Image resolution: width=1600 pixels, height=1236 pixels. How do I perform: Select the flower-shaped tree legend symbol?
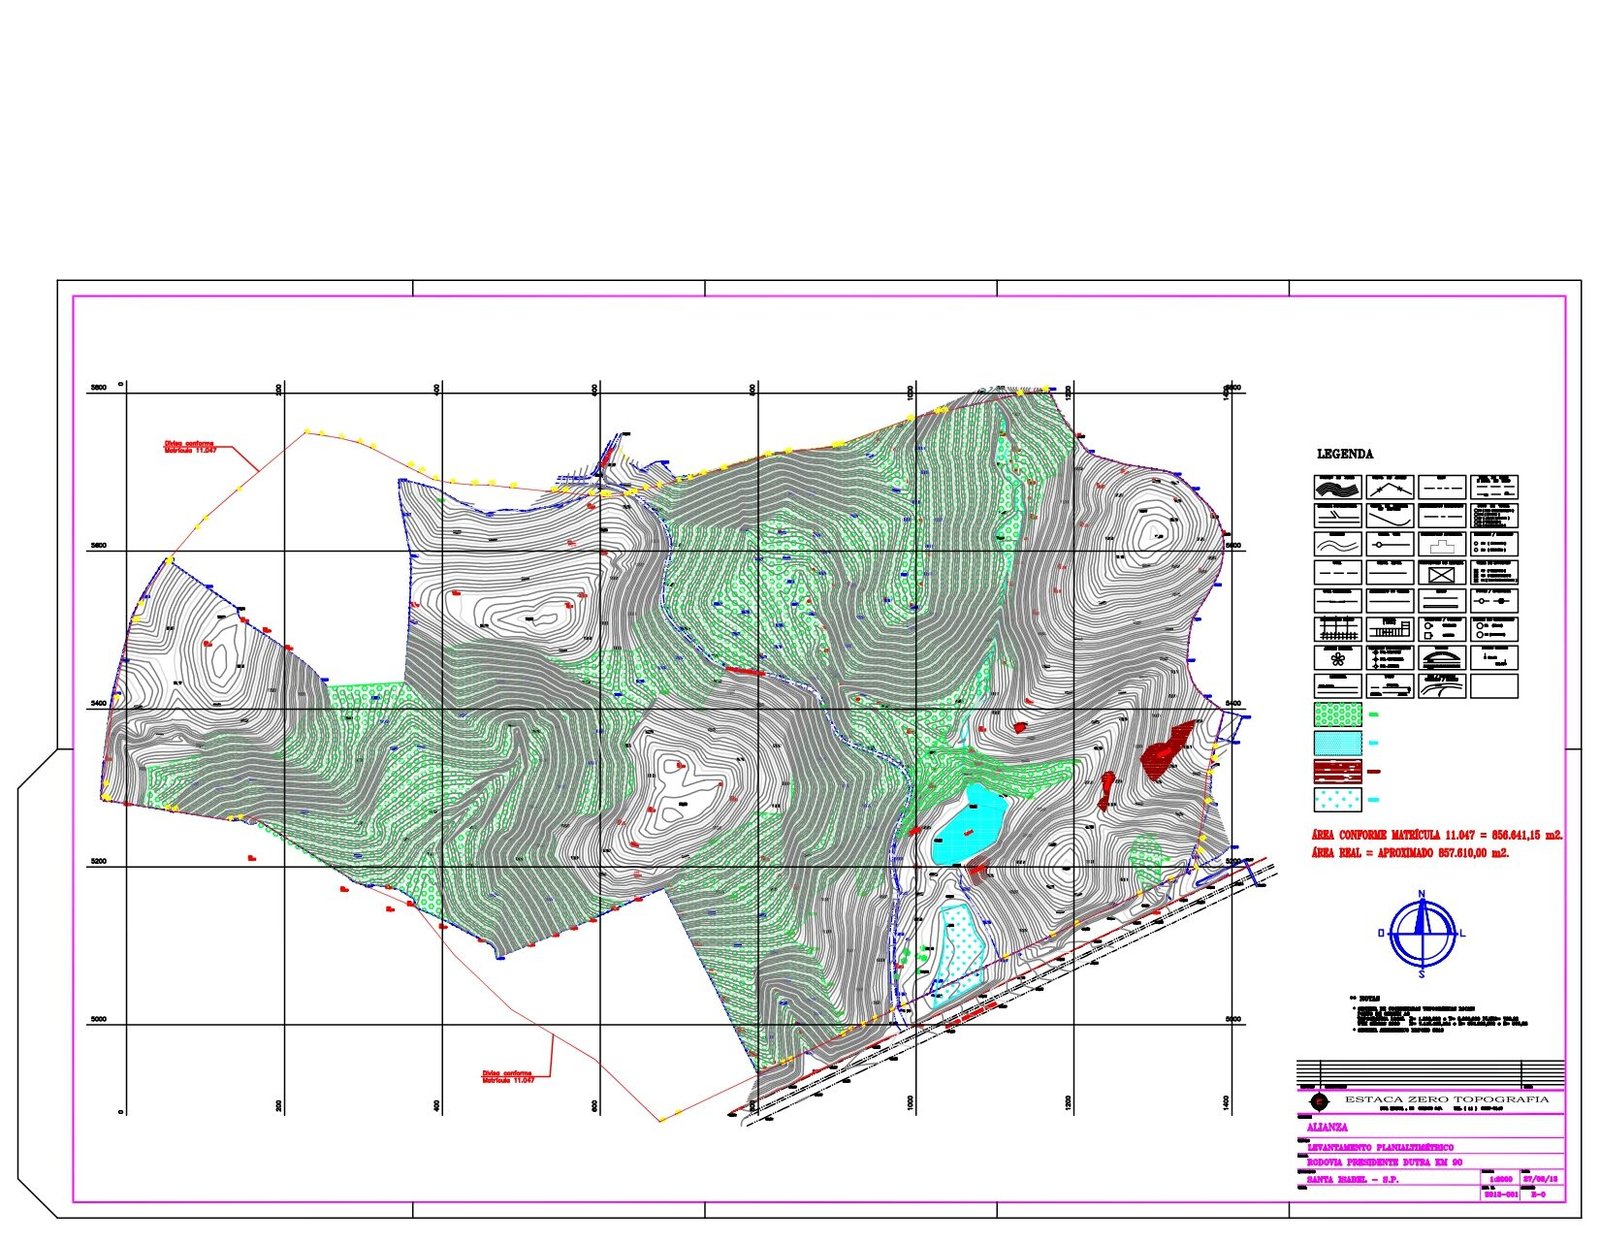coord(1337,659)
